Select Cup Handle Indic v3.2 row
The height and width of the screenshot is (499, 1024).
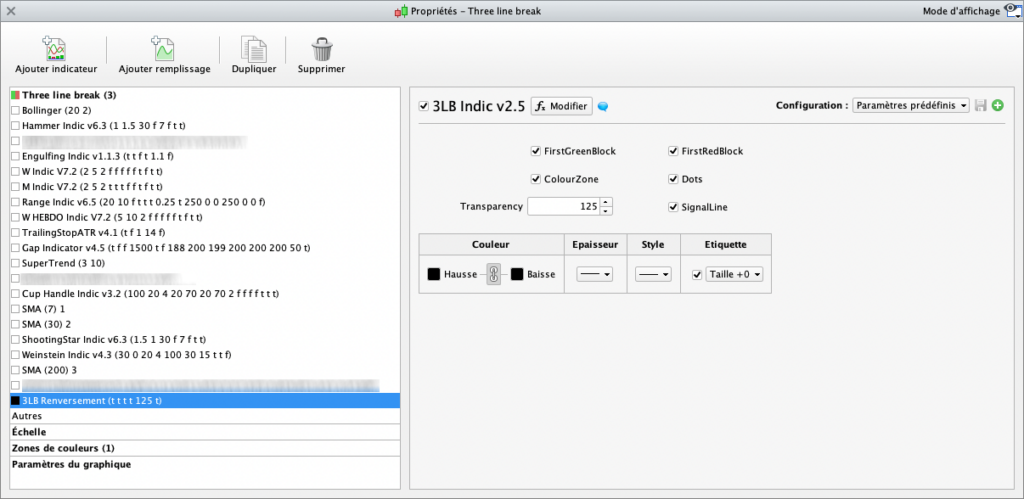click(x=204, y=294)
